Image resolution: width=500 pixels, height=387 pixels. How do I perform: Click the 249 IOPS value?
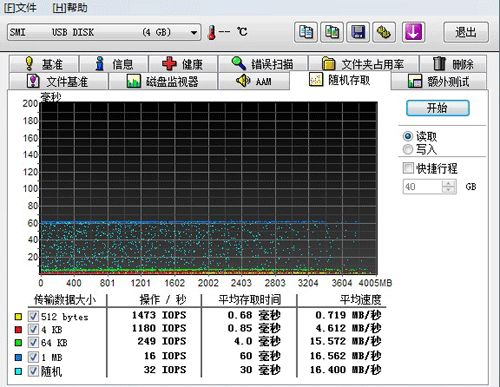pos(162,341)
